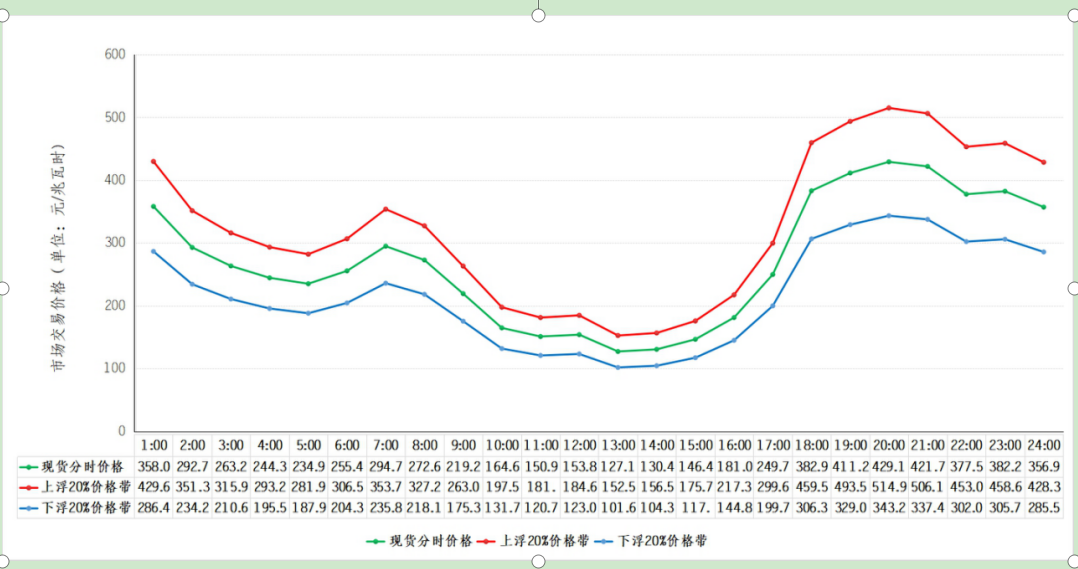
Task: Click the 上浮20%价格带 row header in data table
Action: [76, 486]
